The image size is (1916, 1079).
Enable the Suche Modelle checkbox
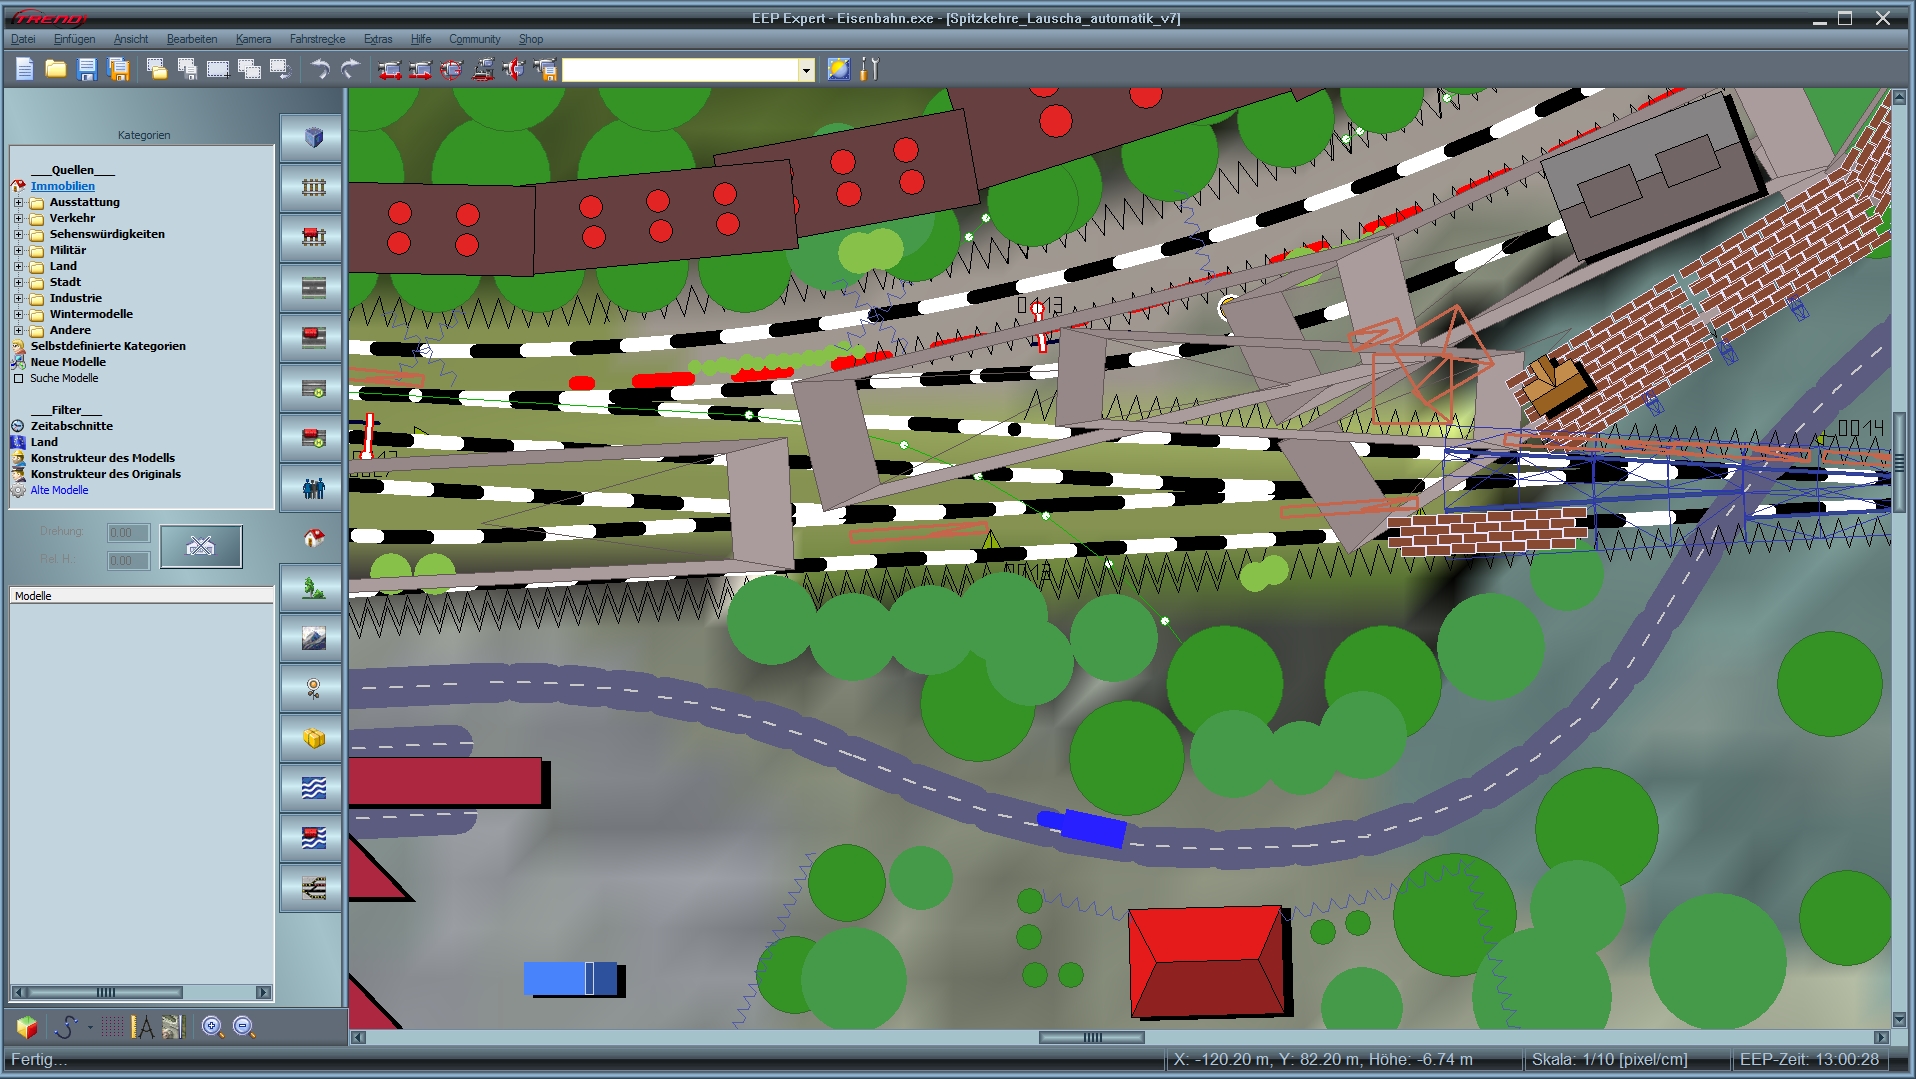[18, 378]
